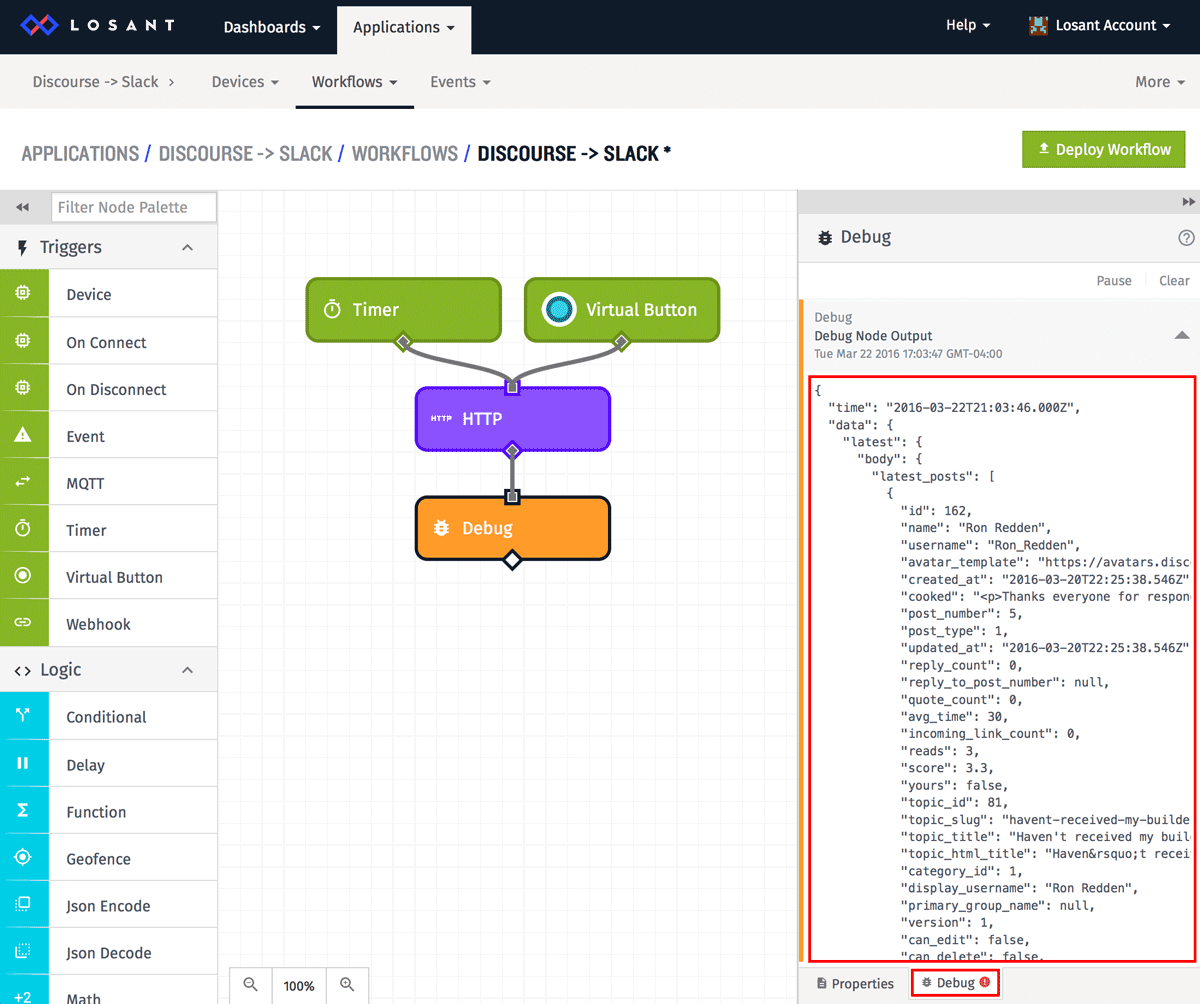Image resolution: width=1200 pixels, height=1004 pixels.
Task: Open the Workflows menu
Action: coord(355,82)
